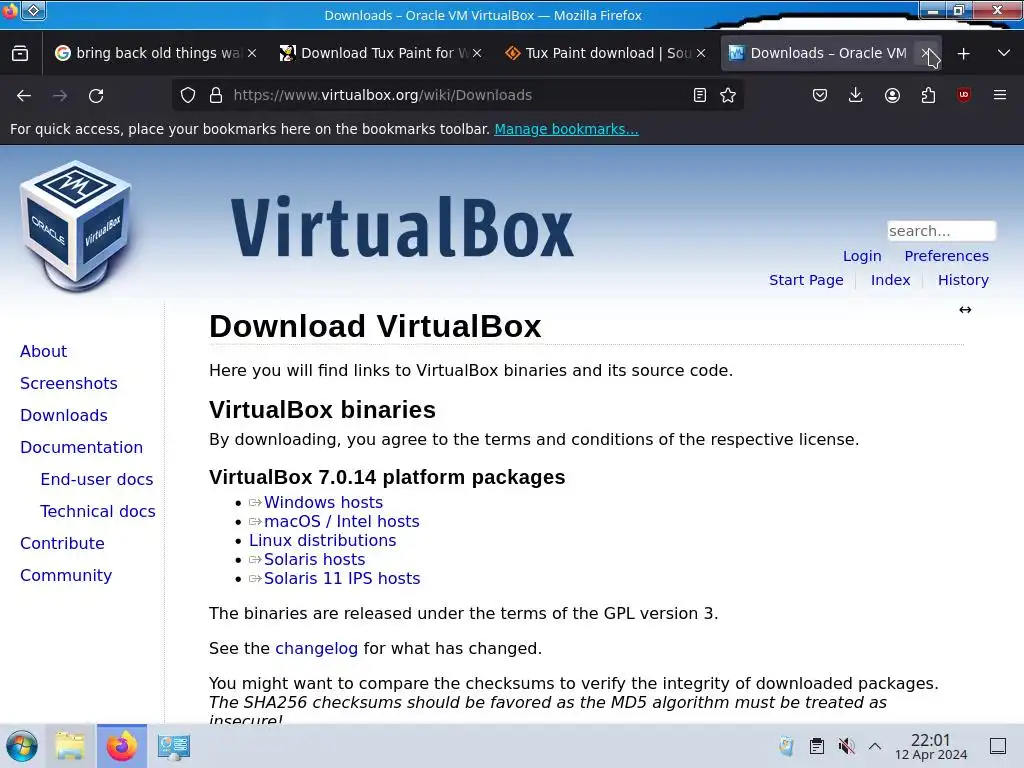Focus the wiki search box
The image size is (1024, 768).
click(x=941, y=231)
